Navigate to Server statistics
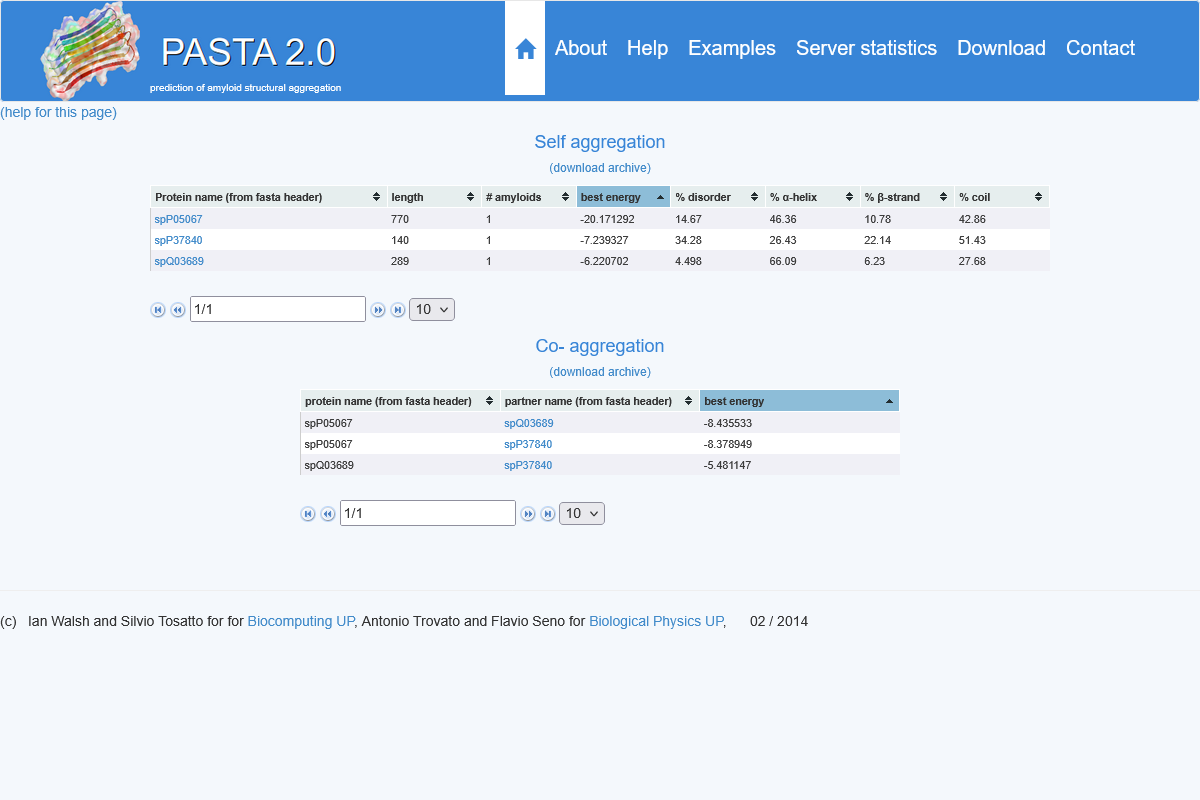 866,47
